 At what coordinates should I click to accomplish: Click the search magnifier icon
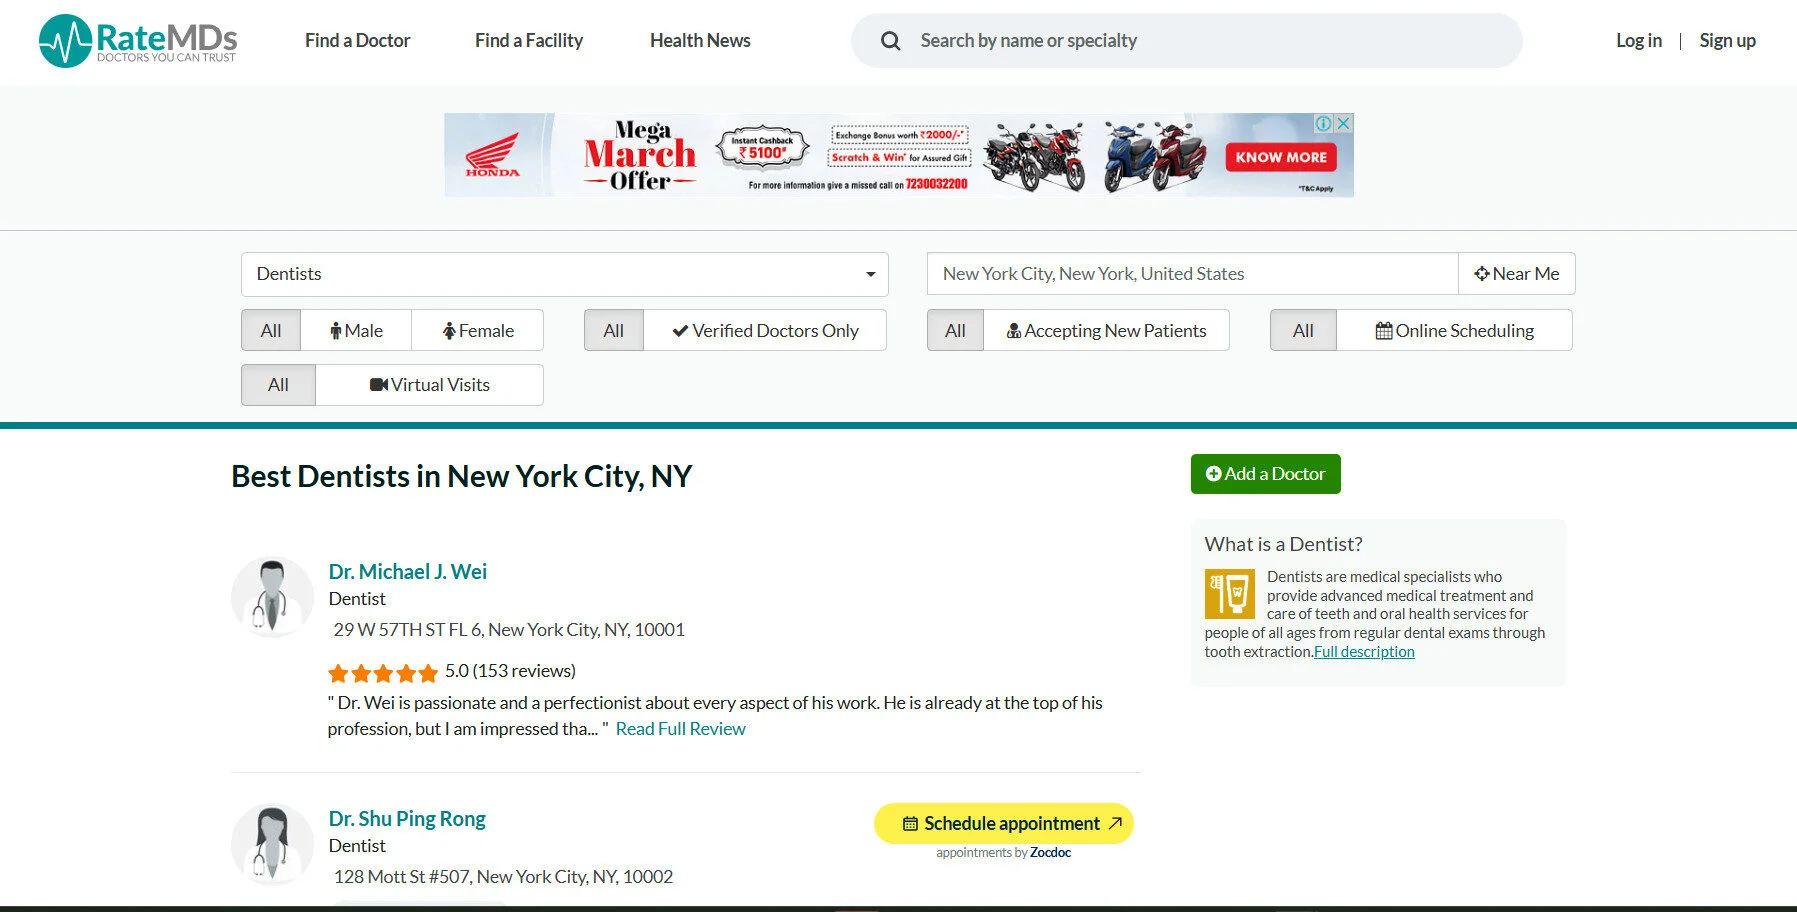point(889,41)
